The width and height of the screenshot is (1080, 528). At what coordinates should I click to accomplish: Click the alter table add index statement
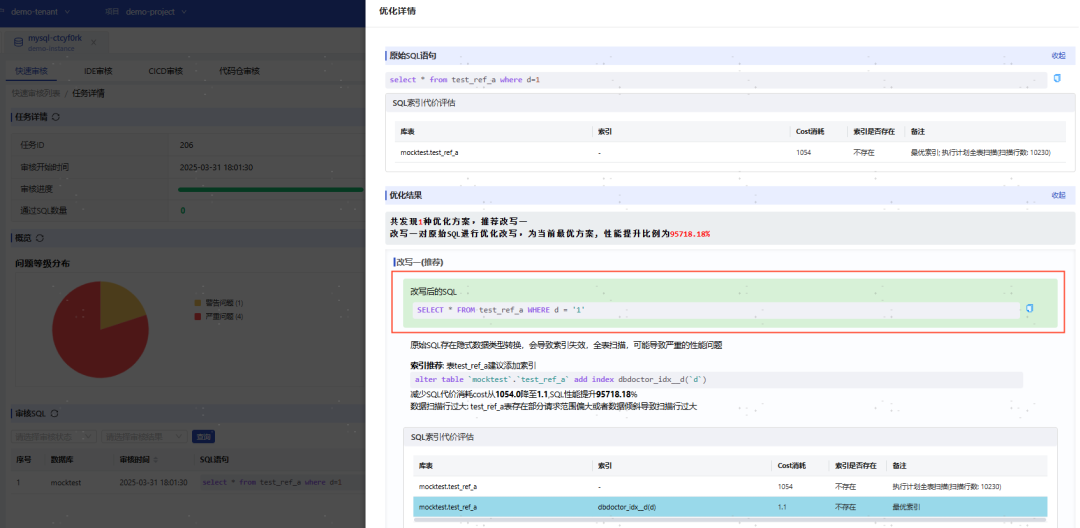[561, 380]
